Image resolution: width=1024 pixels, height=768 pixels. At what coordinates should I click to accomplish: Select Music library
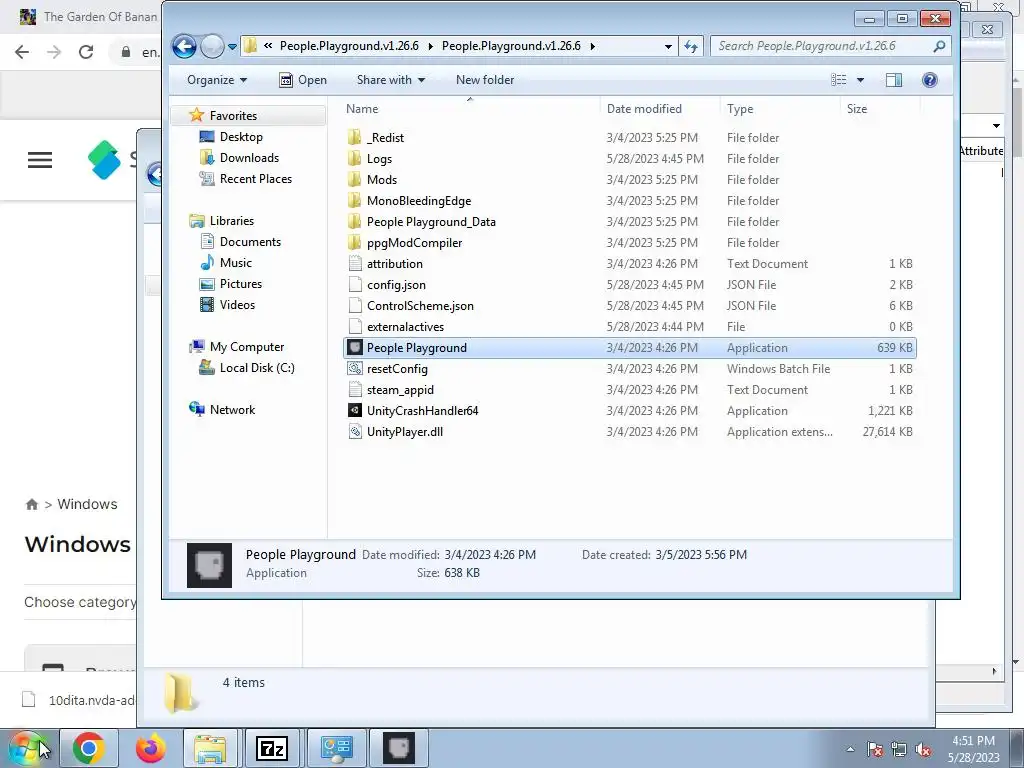point(235,263)
